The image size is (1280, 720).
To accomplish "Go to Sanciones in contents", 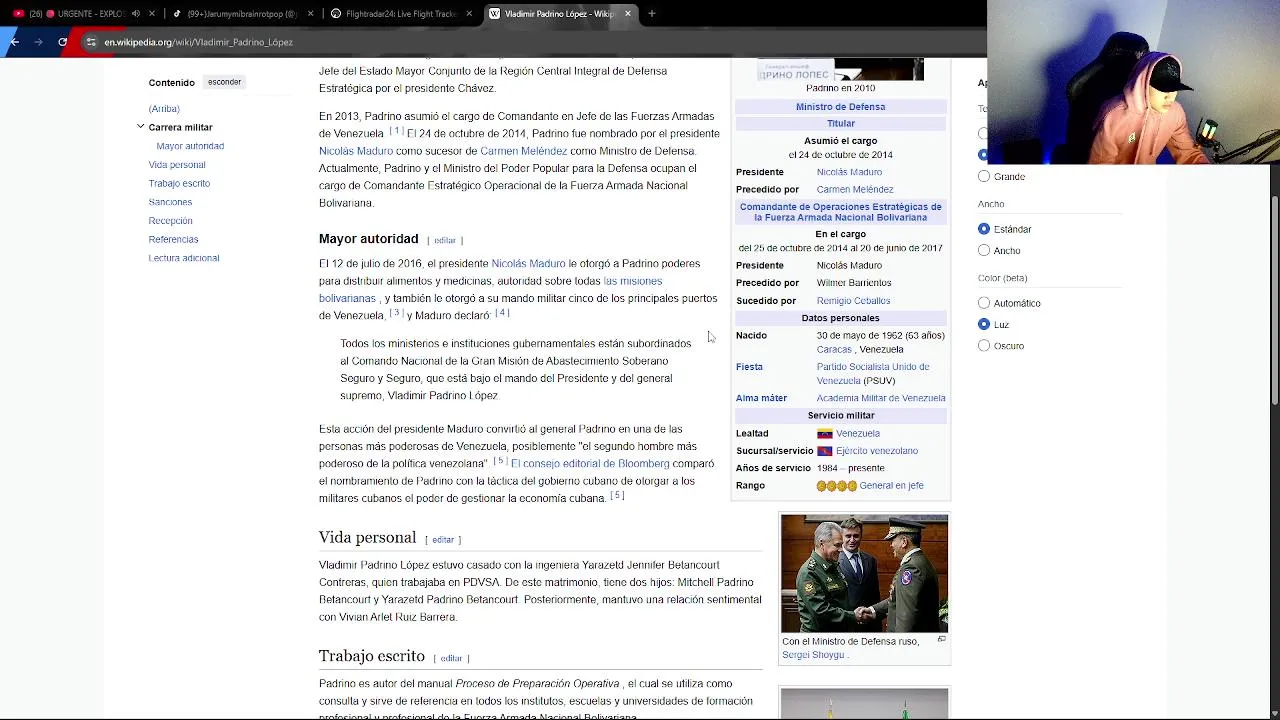I will point(170,202).
